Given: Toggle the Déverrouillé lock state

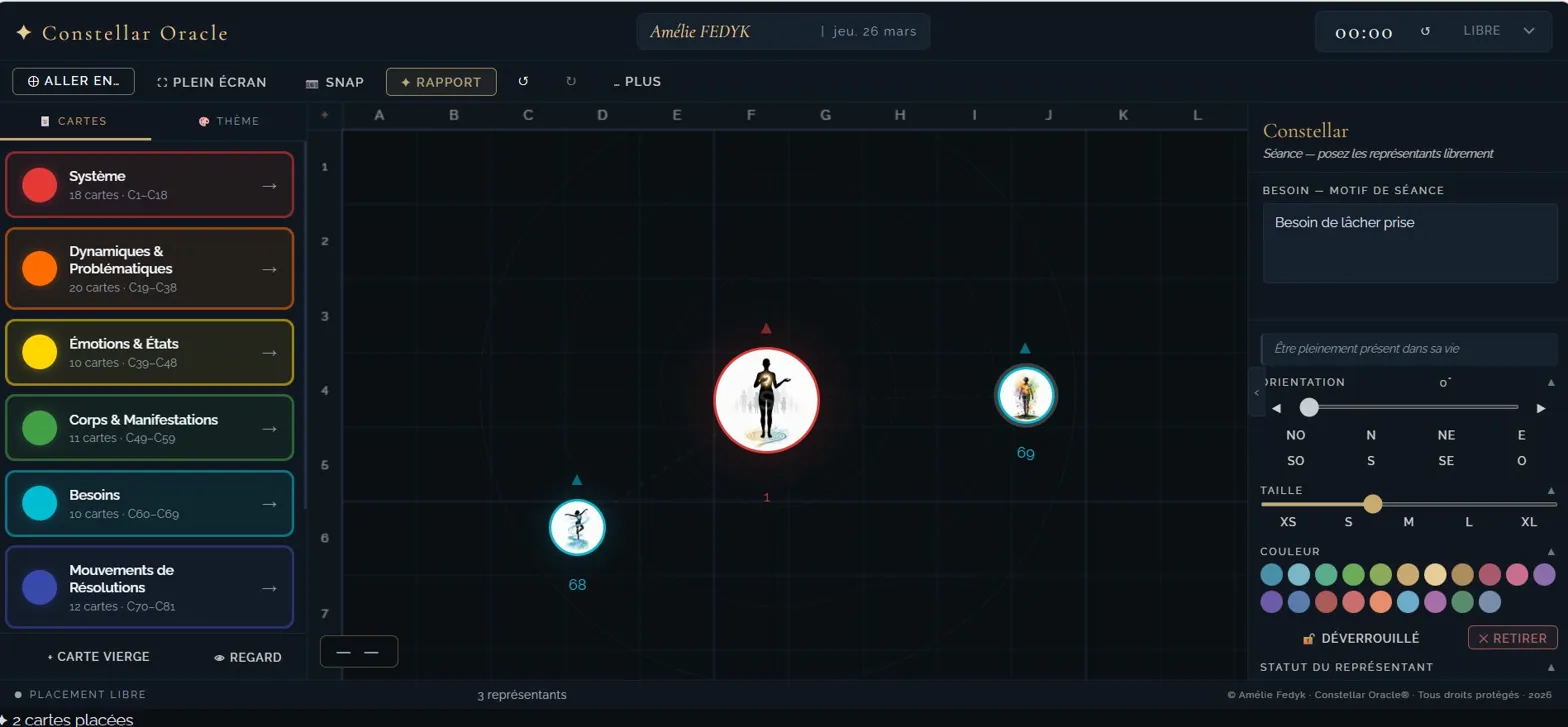Looking at the screenshot, I should 1360,638.
